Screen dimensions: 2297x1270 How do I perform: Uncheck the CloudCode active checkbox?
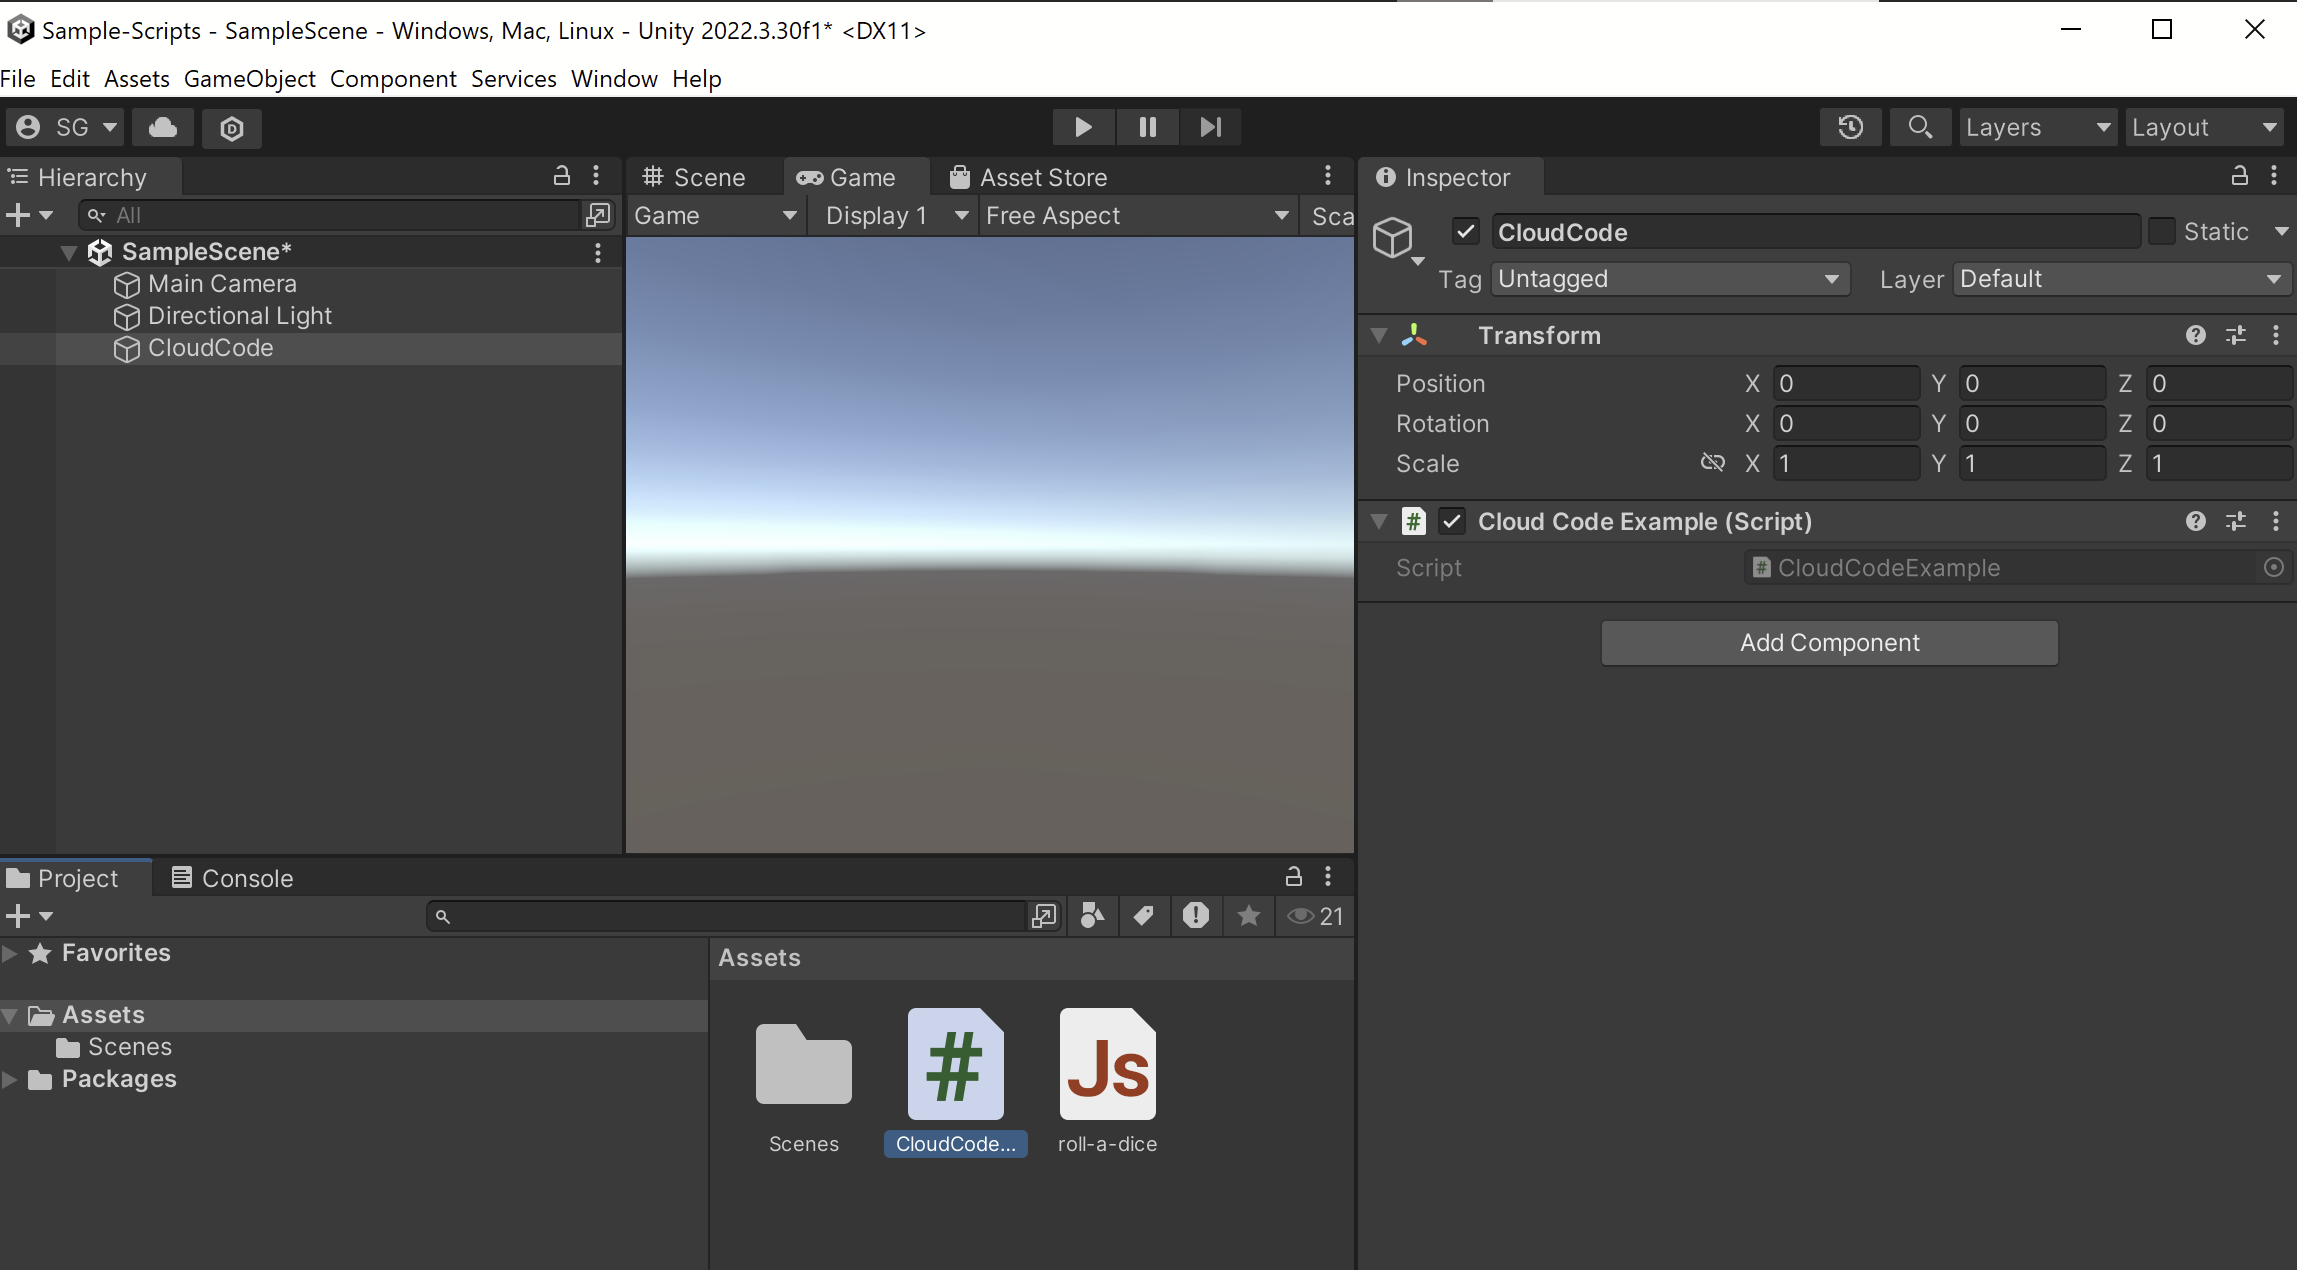(x=1466, y=232)
